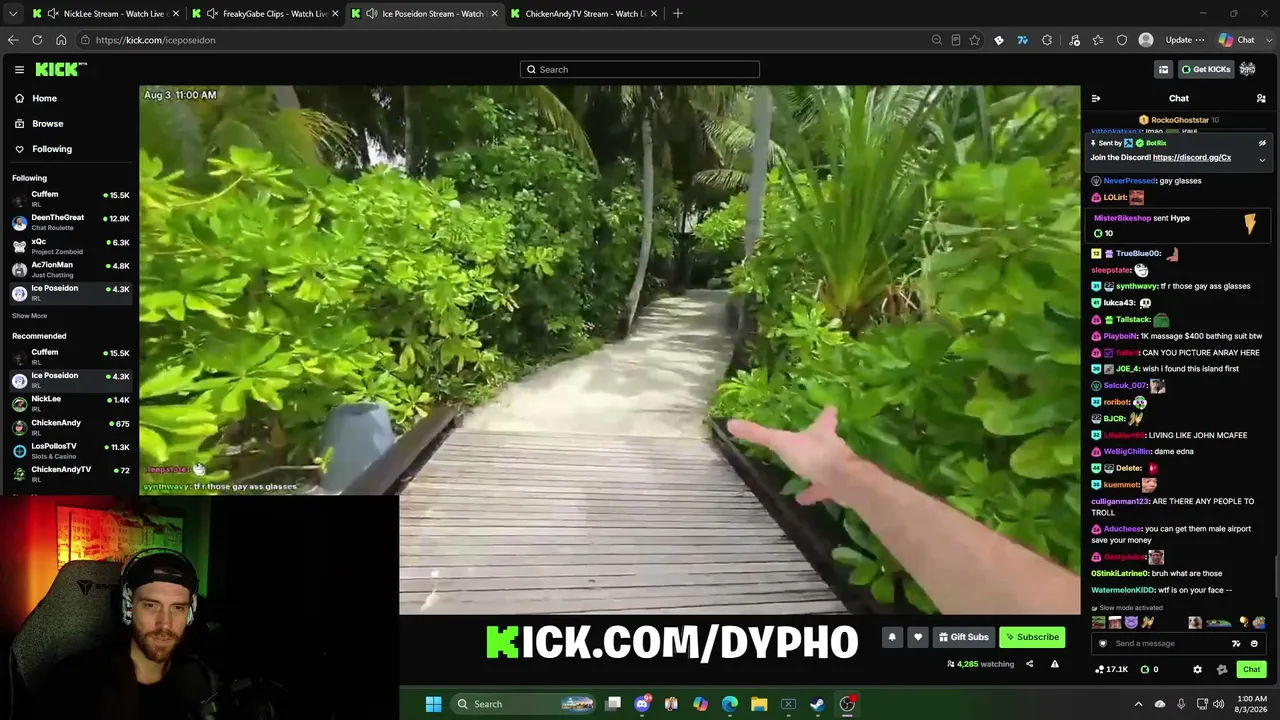Click the Windows taskbar search box
Viewport: 1280px width, 720px height.
click(x=525, y=704)
